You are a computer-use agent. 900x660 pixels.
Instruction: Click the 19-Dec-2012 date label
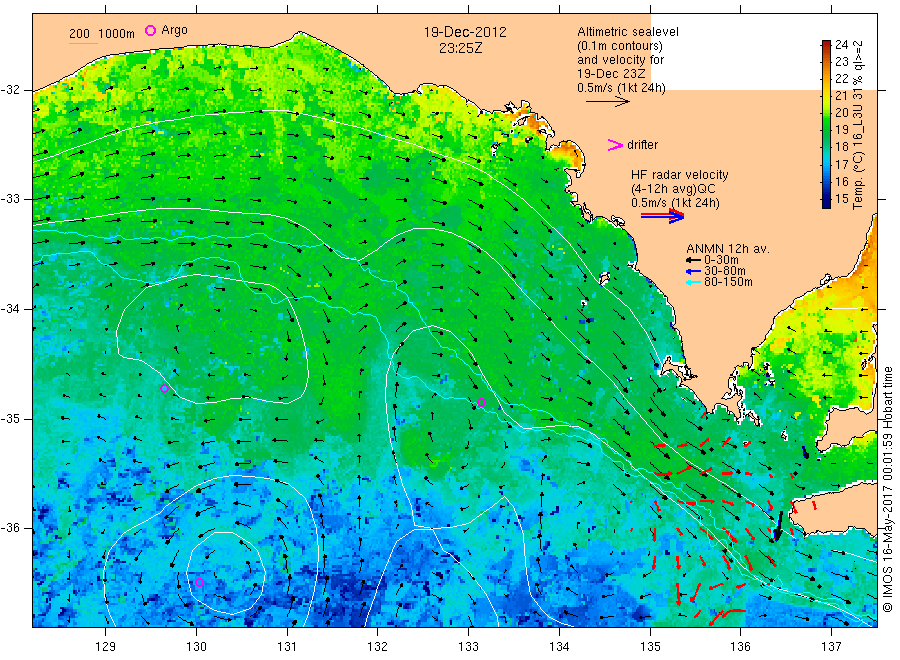click(465, 32)
